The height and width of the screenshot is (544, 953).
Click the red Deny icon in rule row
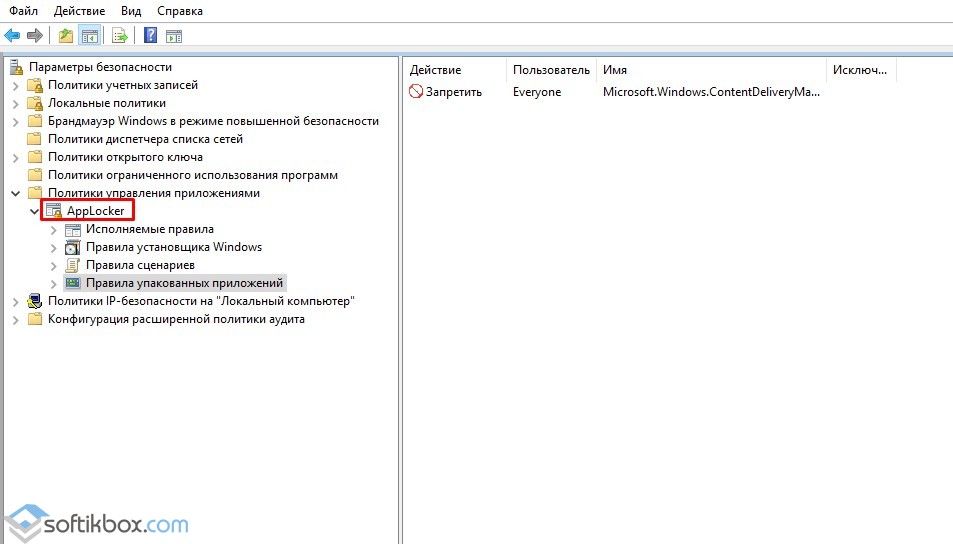416,92
